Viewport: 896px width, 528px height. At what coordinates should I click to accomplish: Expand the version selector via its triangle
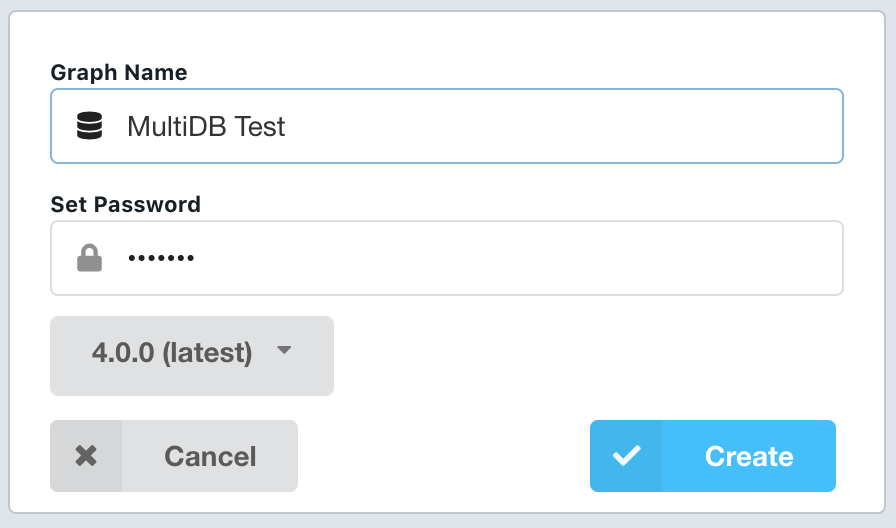coord(284,350)
